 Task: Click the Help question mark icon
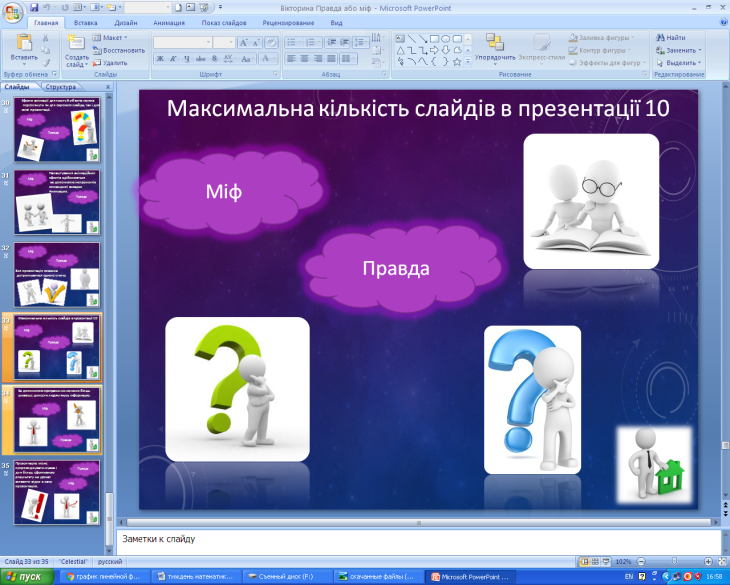point(720,21)
